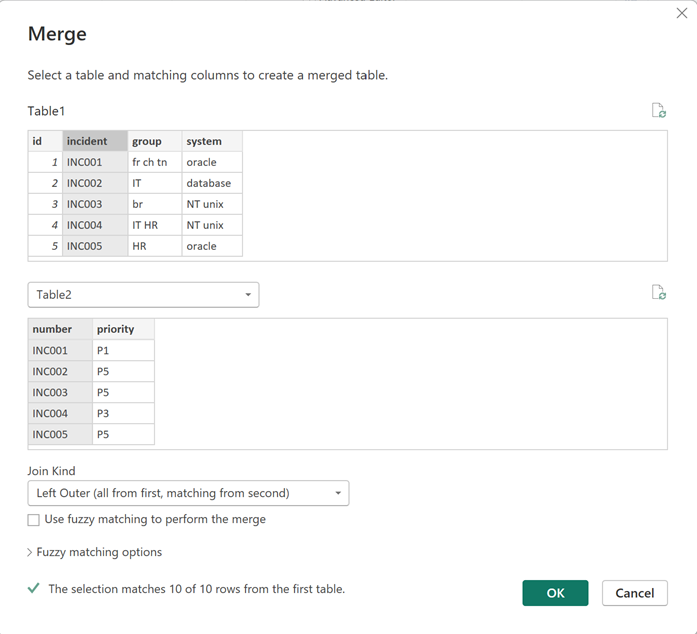Close the Merge dialog with X
697x634 pixels.
tap(681, 14)
